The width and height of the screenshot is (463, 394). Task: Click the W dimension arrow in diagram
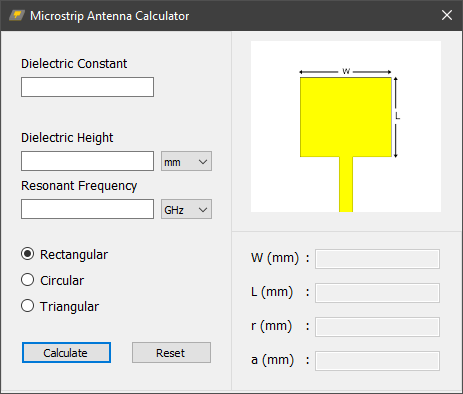(345, 71)
